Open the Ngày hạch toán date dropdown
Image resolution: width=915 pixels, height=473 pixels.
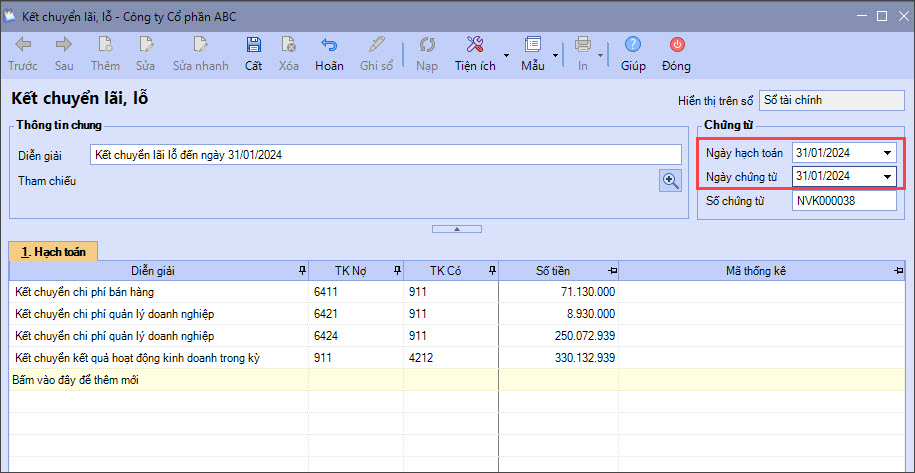[x=887, y=153]
